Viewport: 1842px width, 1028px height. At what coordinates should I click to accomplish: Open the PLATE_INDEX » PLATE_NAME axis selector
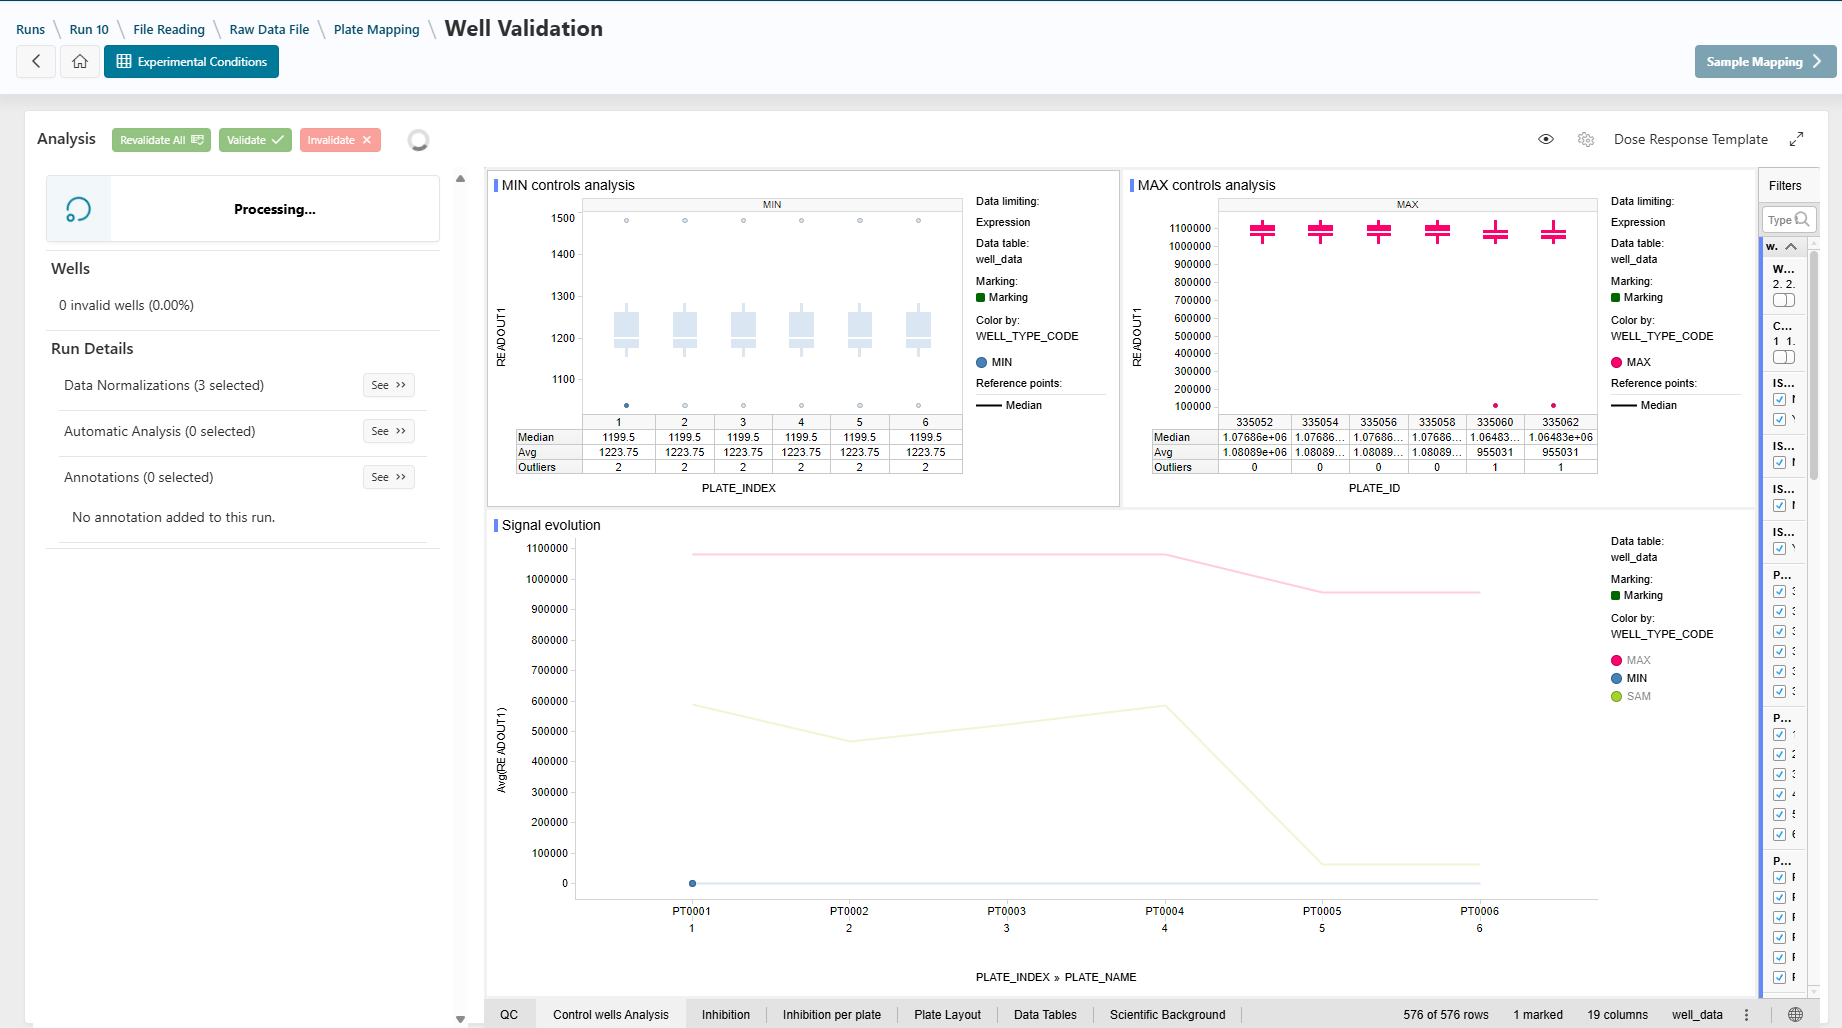point(1056,977)
